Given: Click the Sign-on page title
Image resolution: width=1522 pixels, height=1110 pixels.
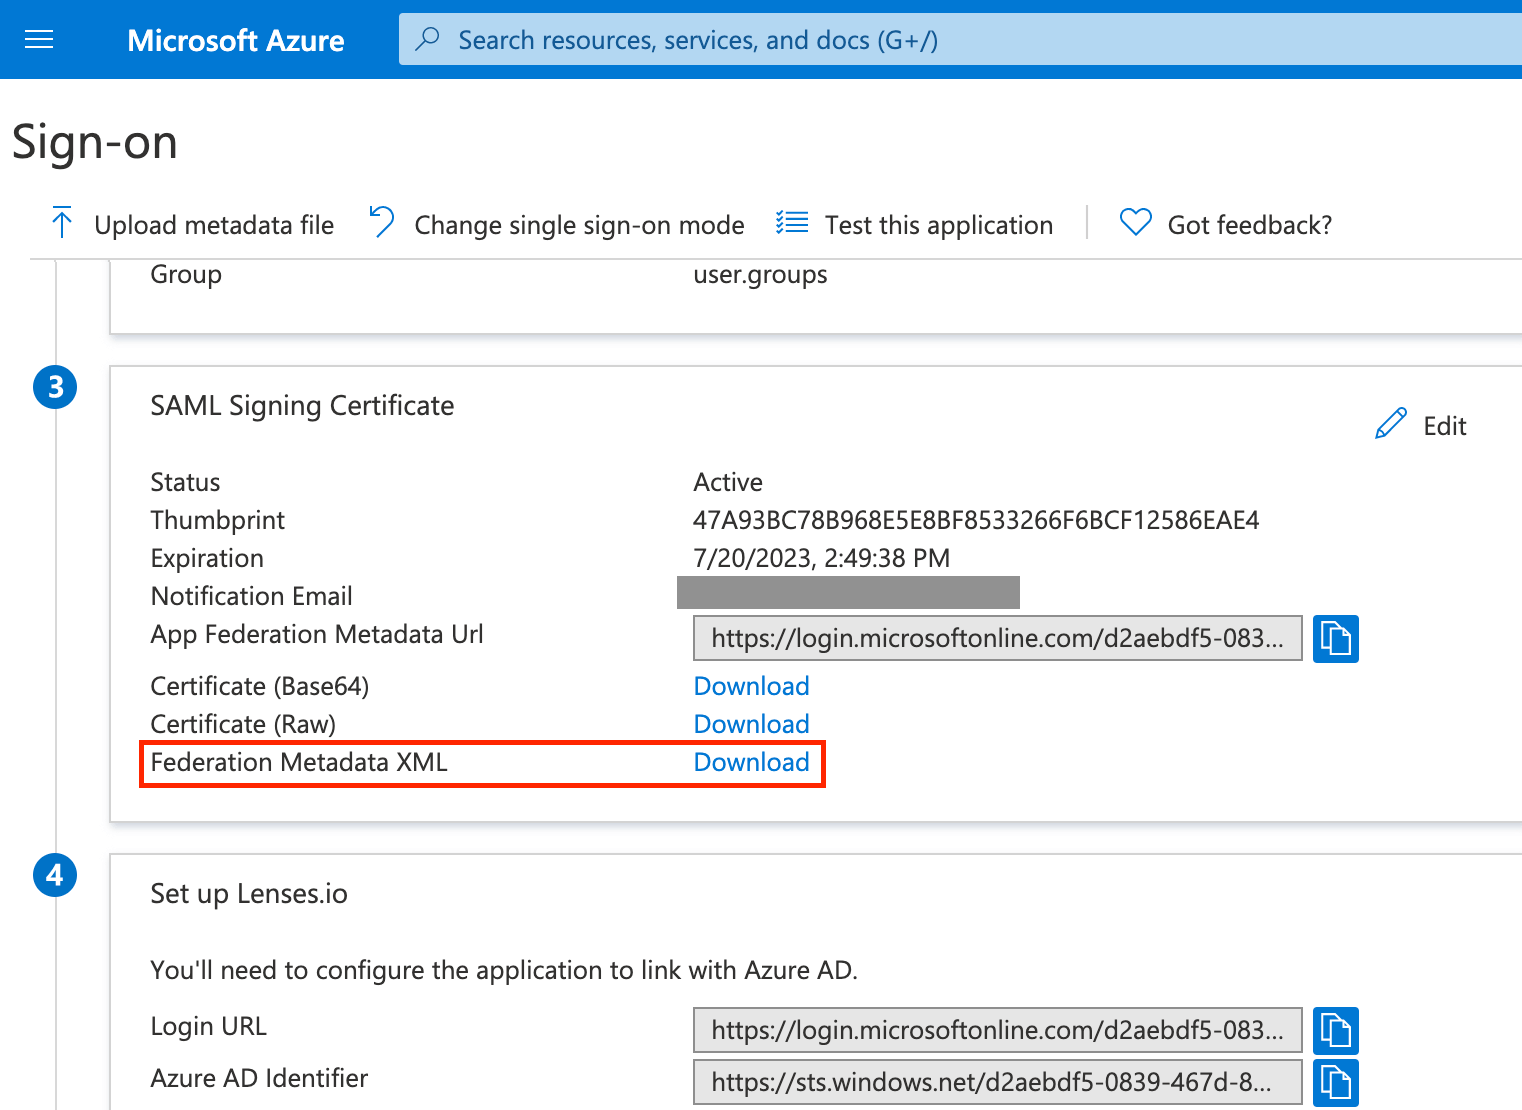Looking at the screenshot, I should click(95, 142).
